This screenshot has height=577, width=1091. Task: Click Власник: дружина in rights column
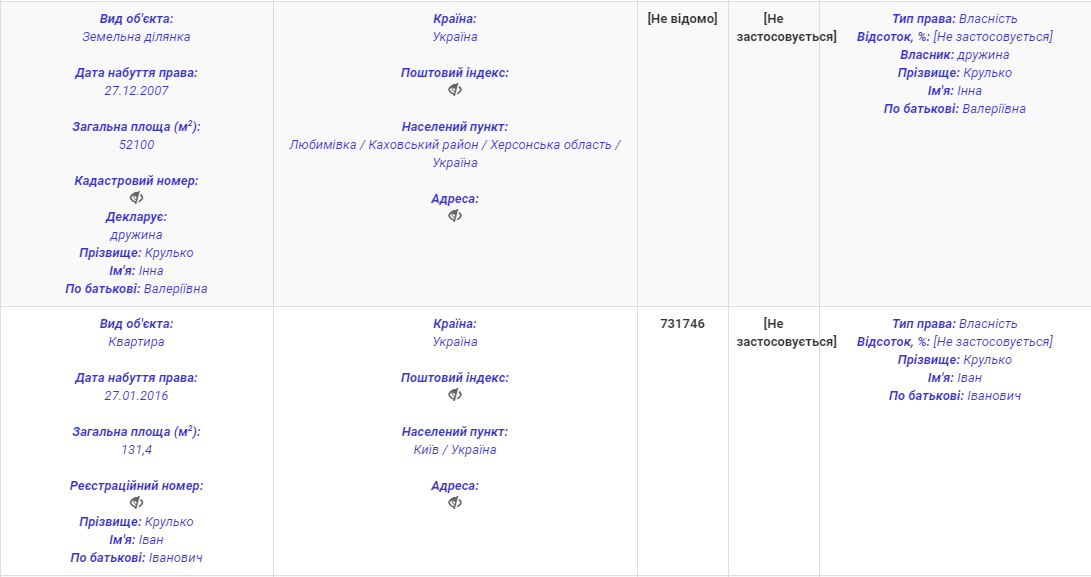[954, 55]
